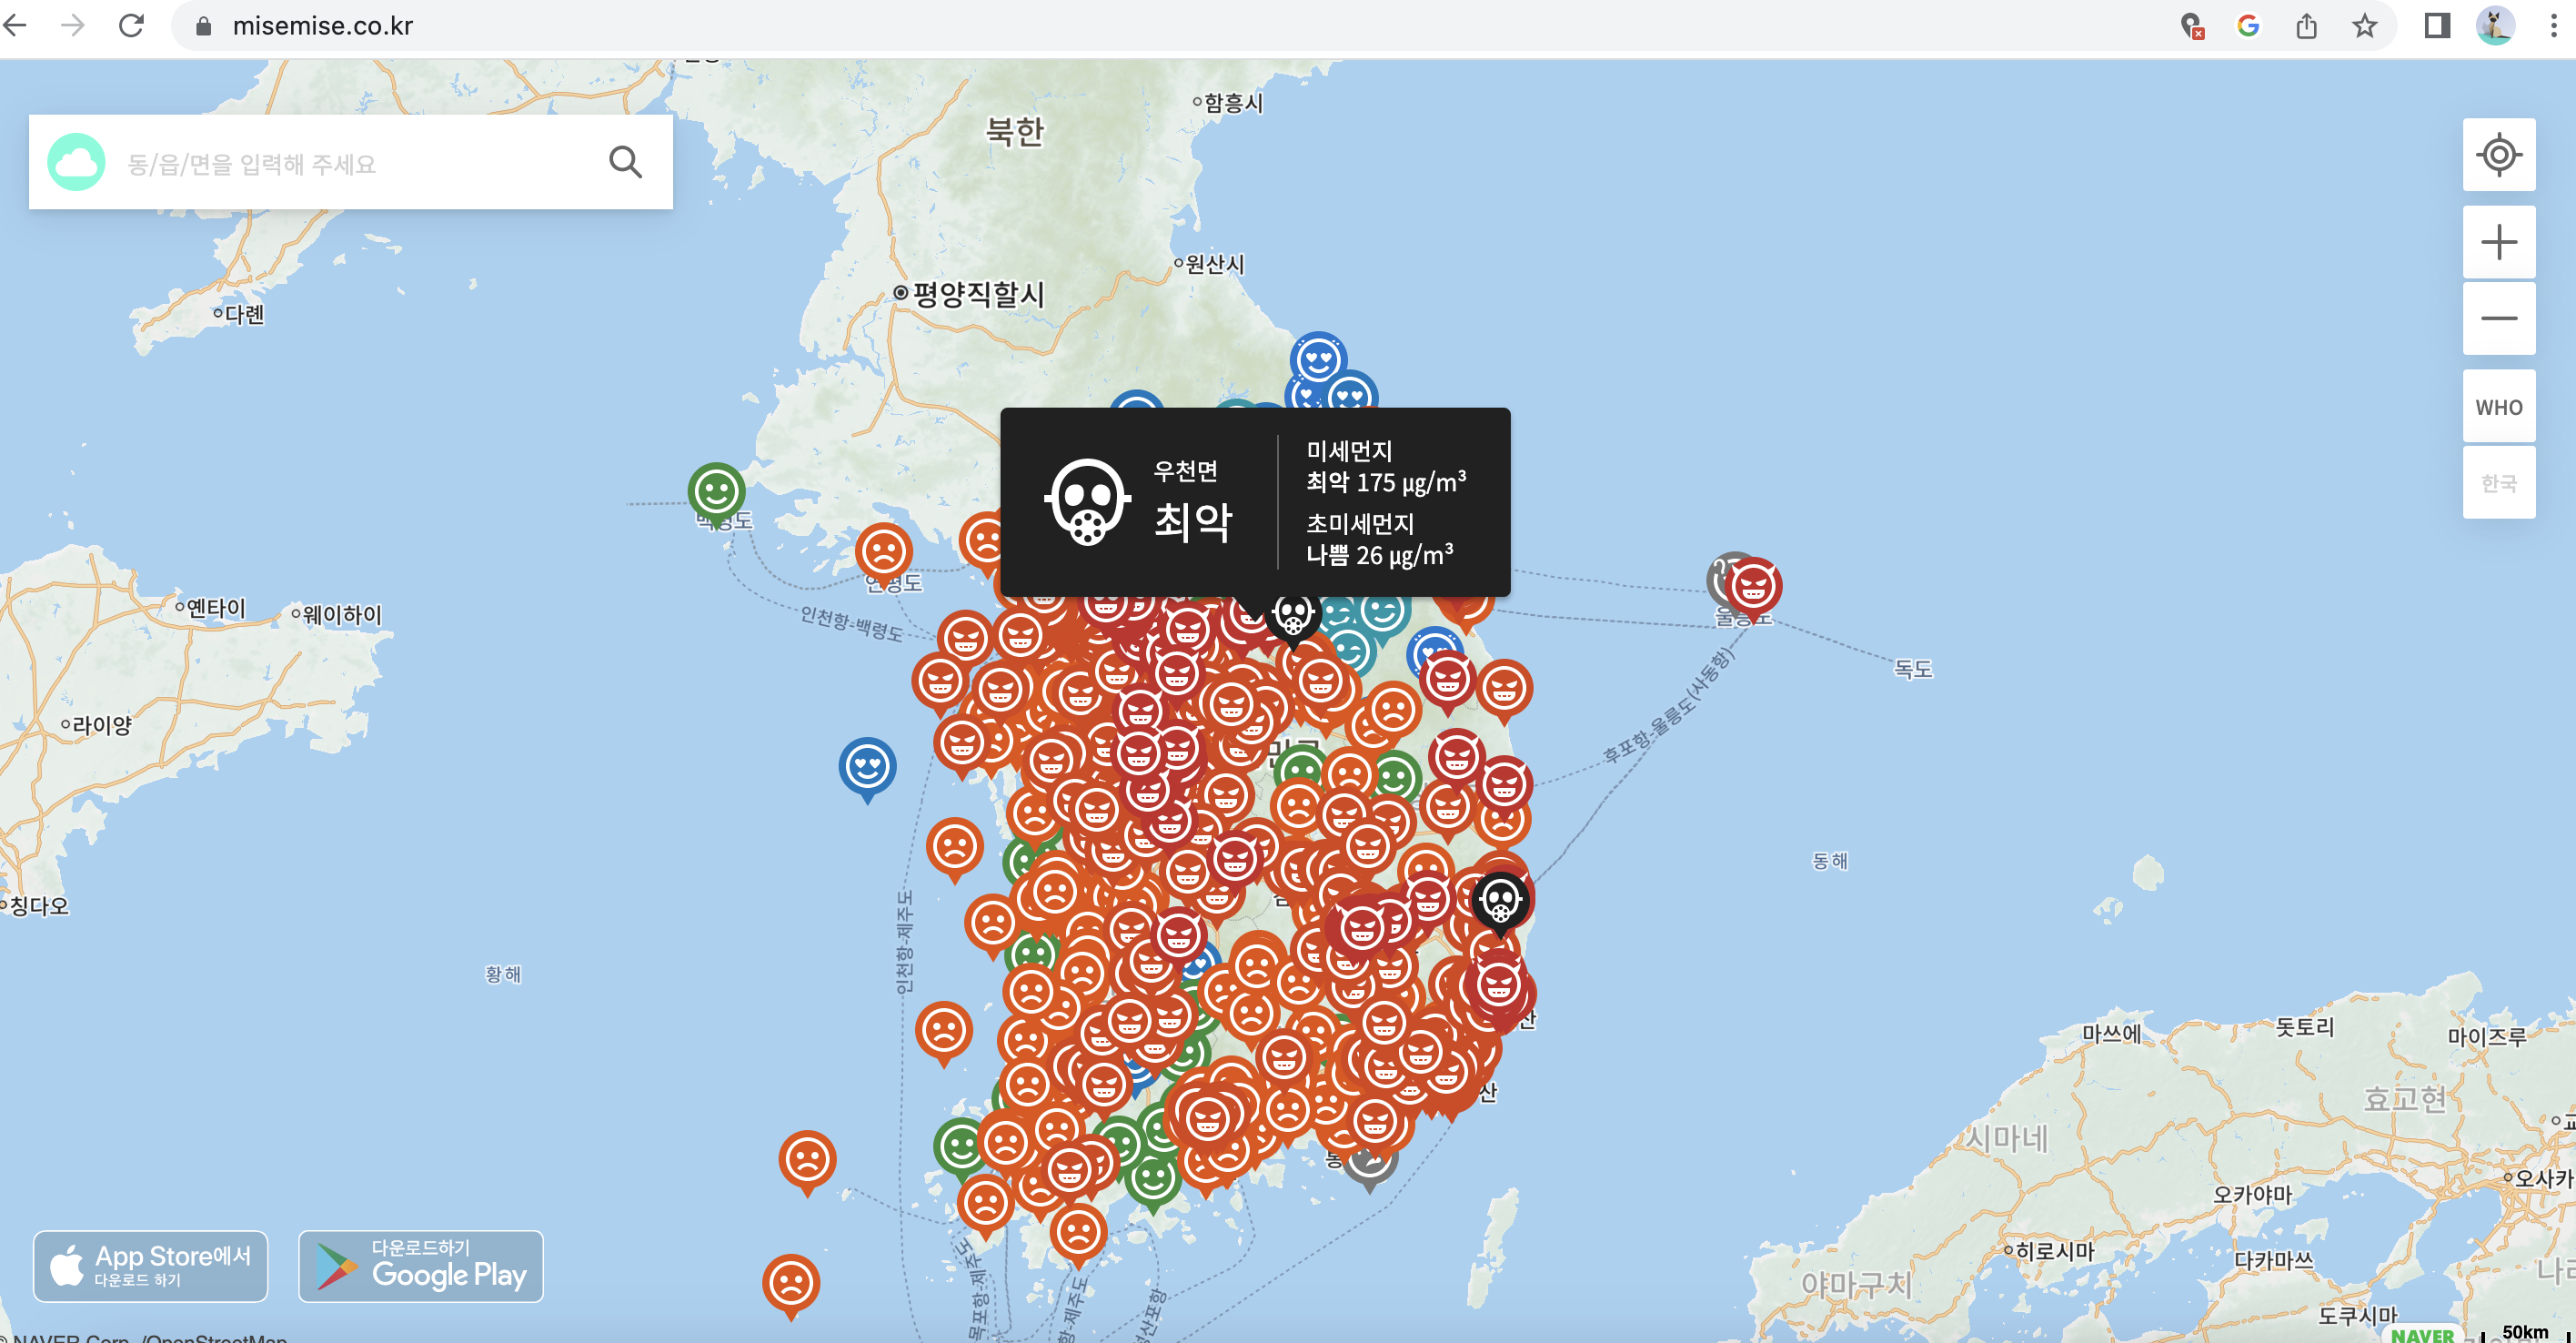Zoom in with the plus button
This screenshot has height=1343, width=2576.
coord(2498,242)
